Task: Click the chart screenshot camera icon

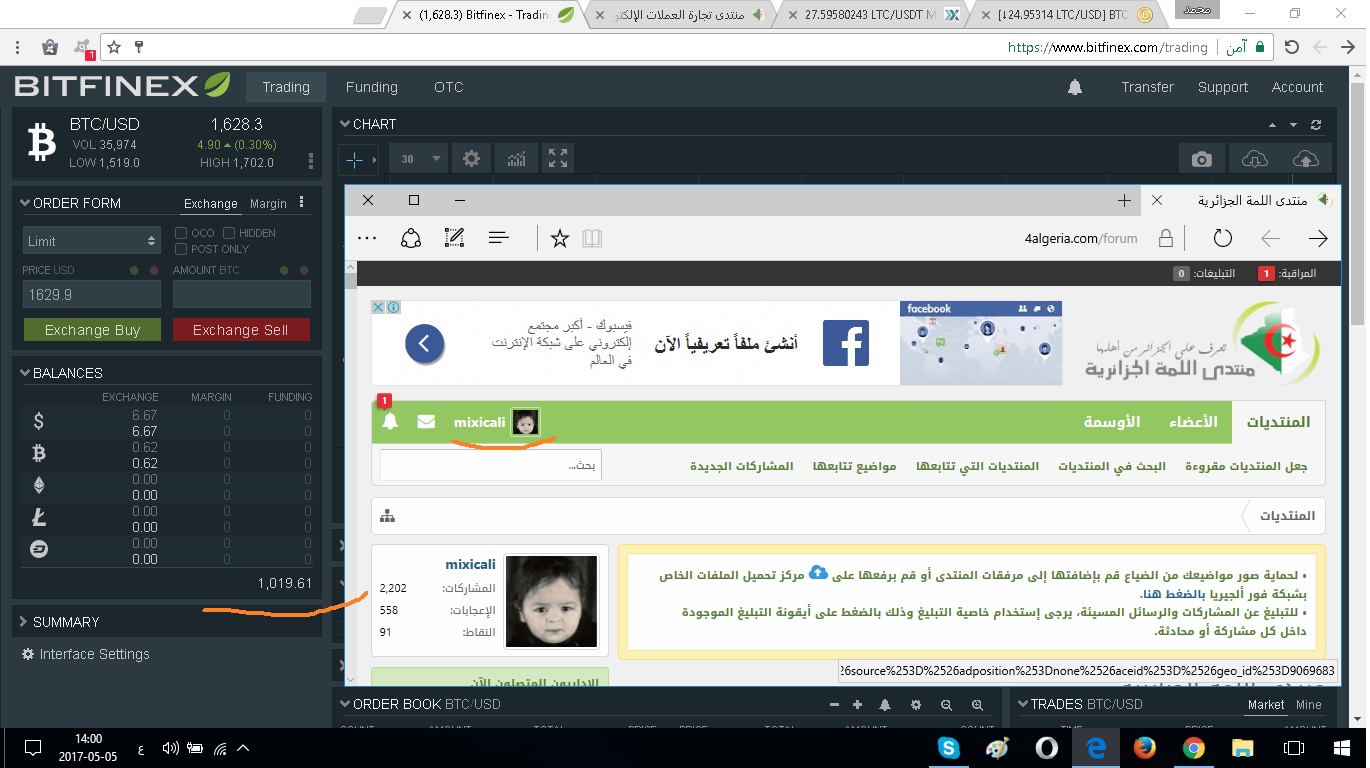Action: tap(1201, 159)
